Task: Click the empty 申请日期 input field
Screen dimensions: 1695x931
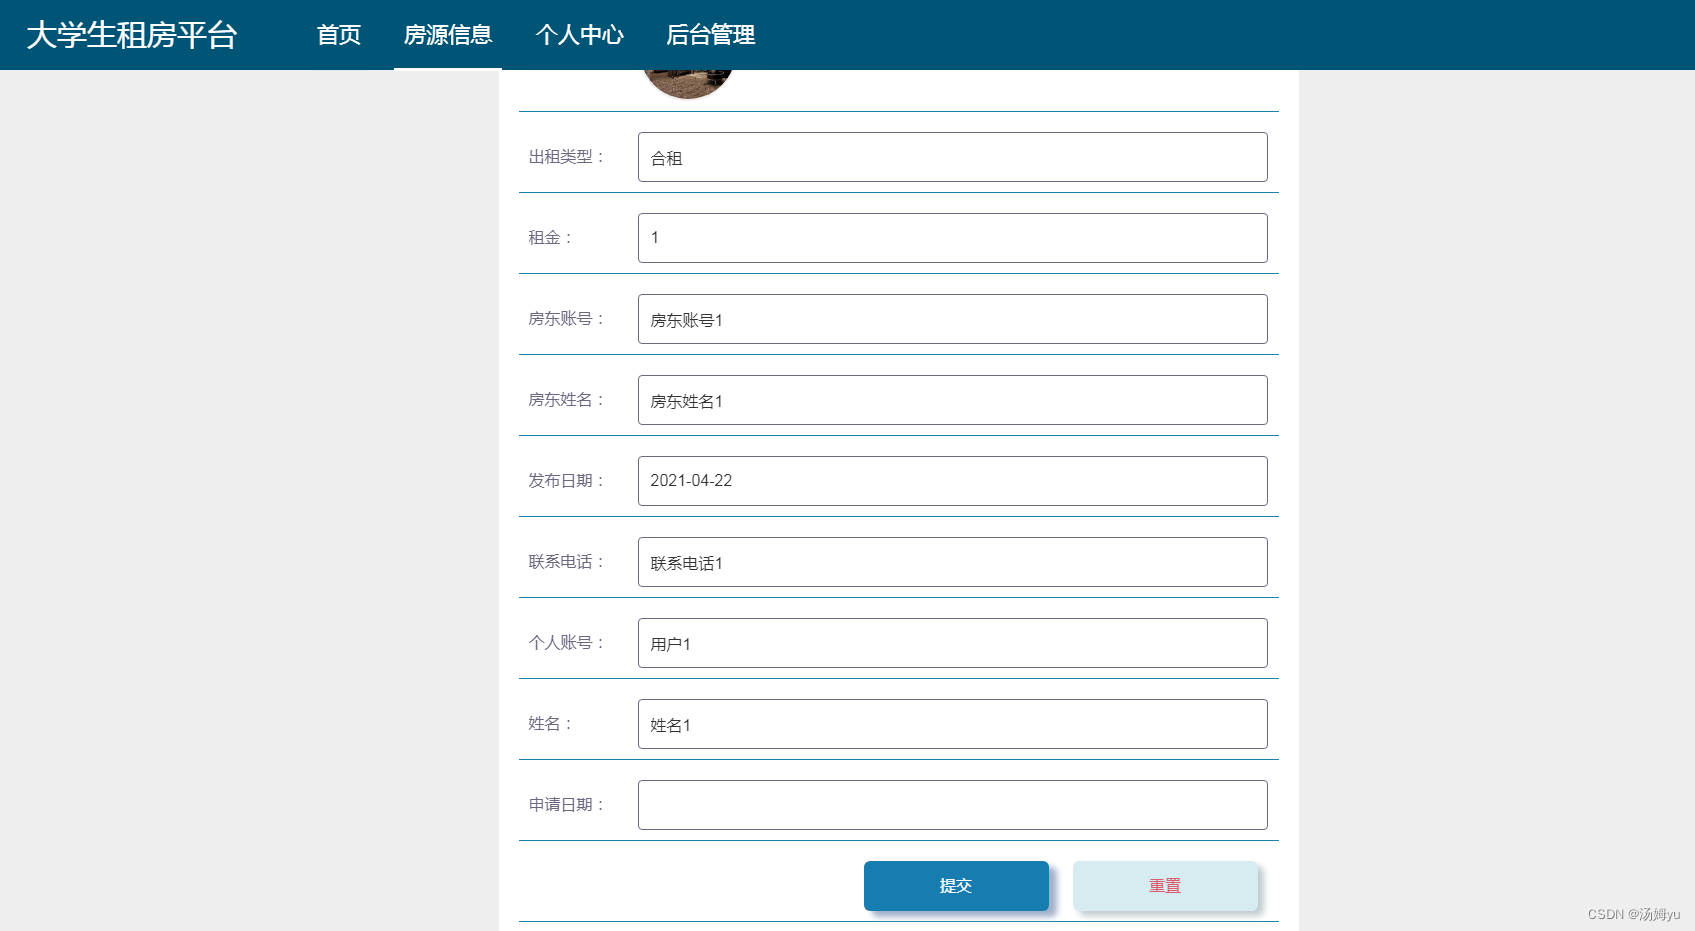Action: tap(953, 805)
